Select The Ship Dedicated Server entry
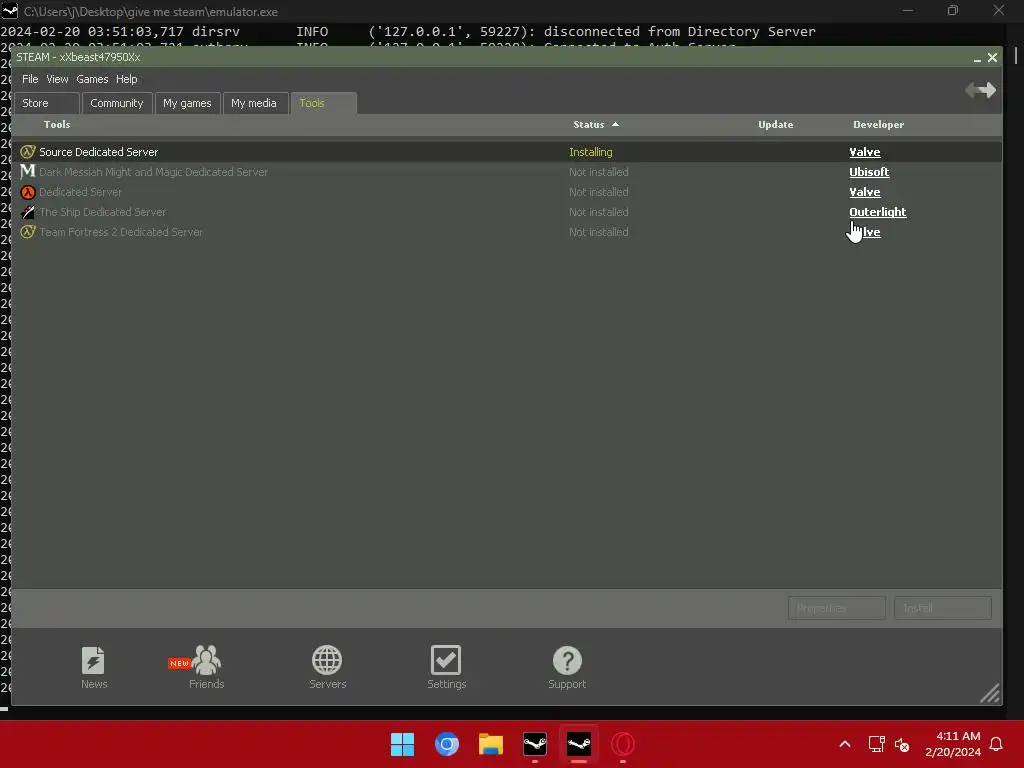Image resolution: width=1024 pixels, height=768 pixels. pos(507,212)
